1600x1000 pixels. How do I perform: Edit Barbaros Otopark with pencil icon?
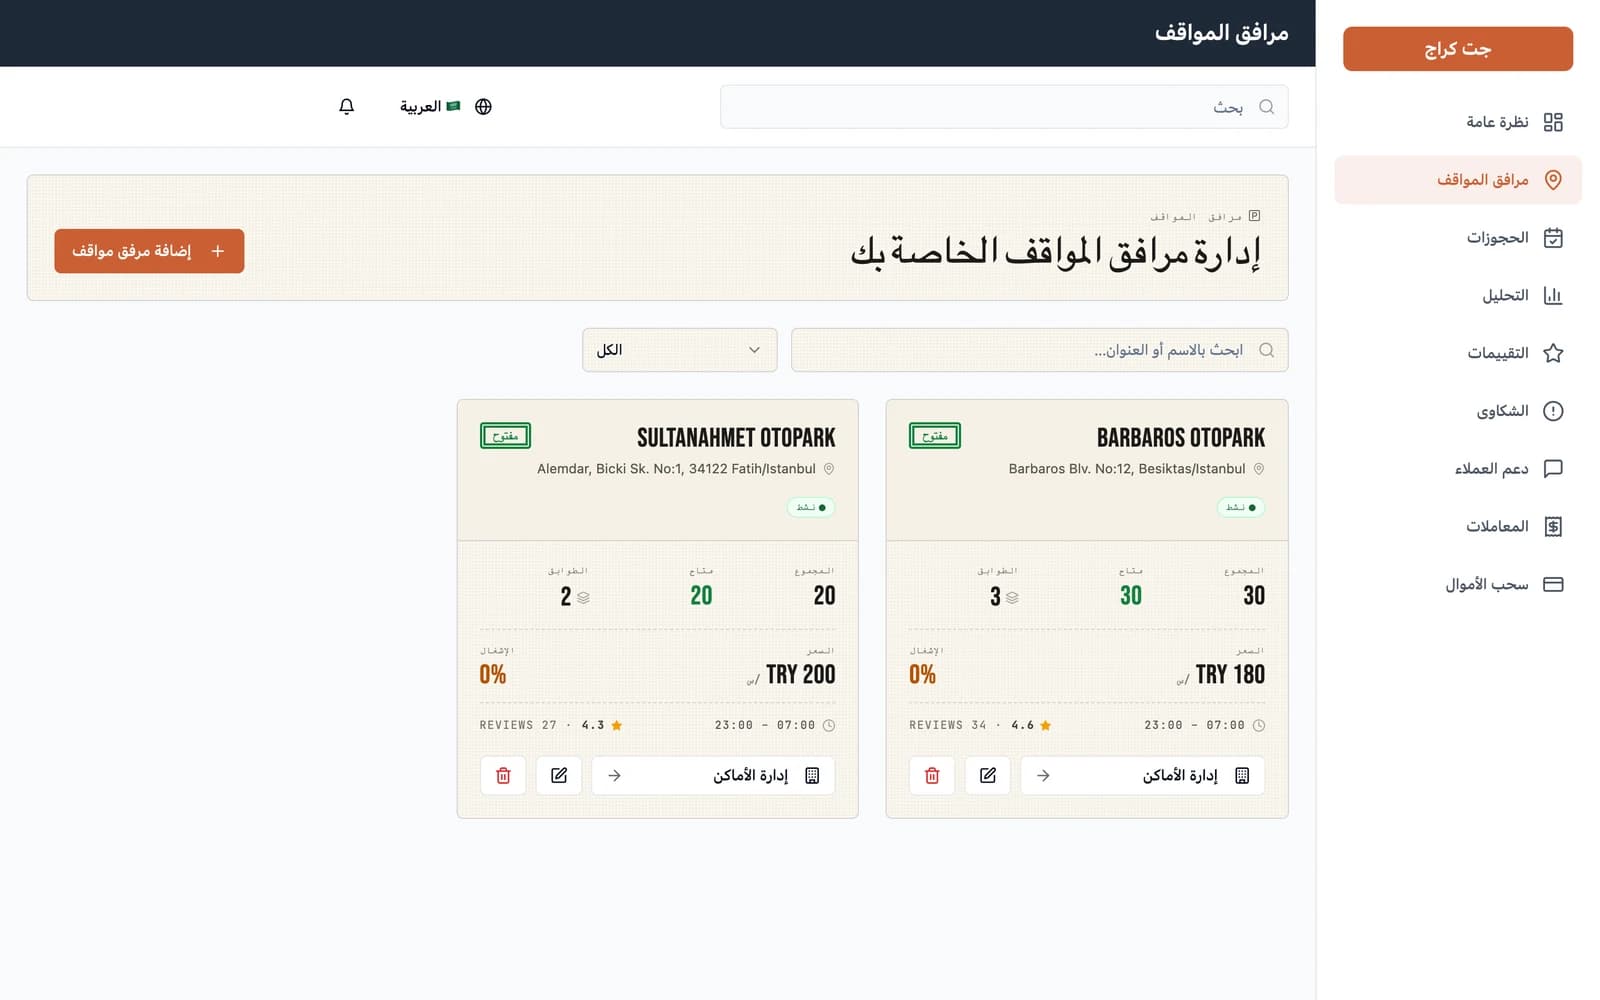pyautogui.click(x=988, y=775)
